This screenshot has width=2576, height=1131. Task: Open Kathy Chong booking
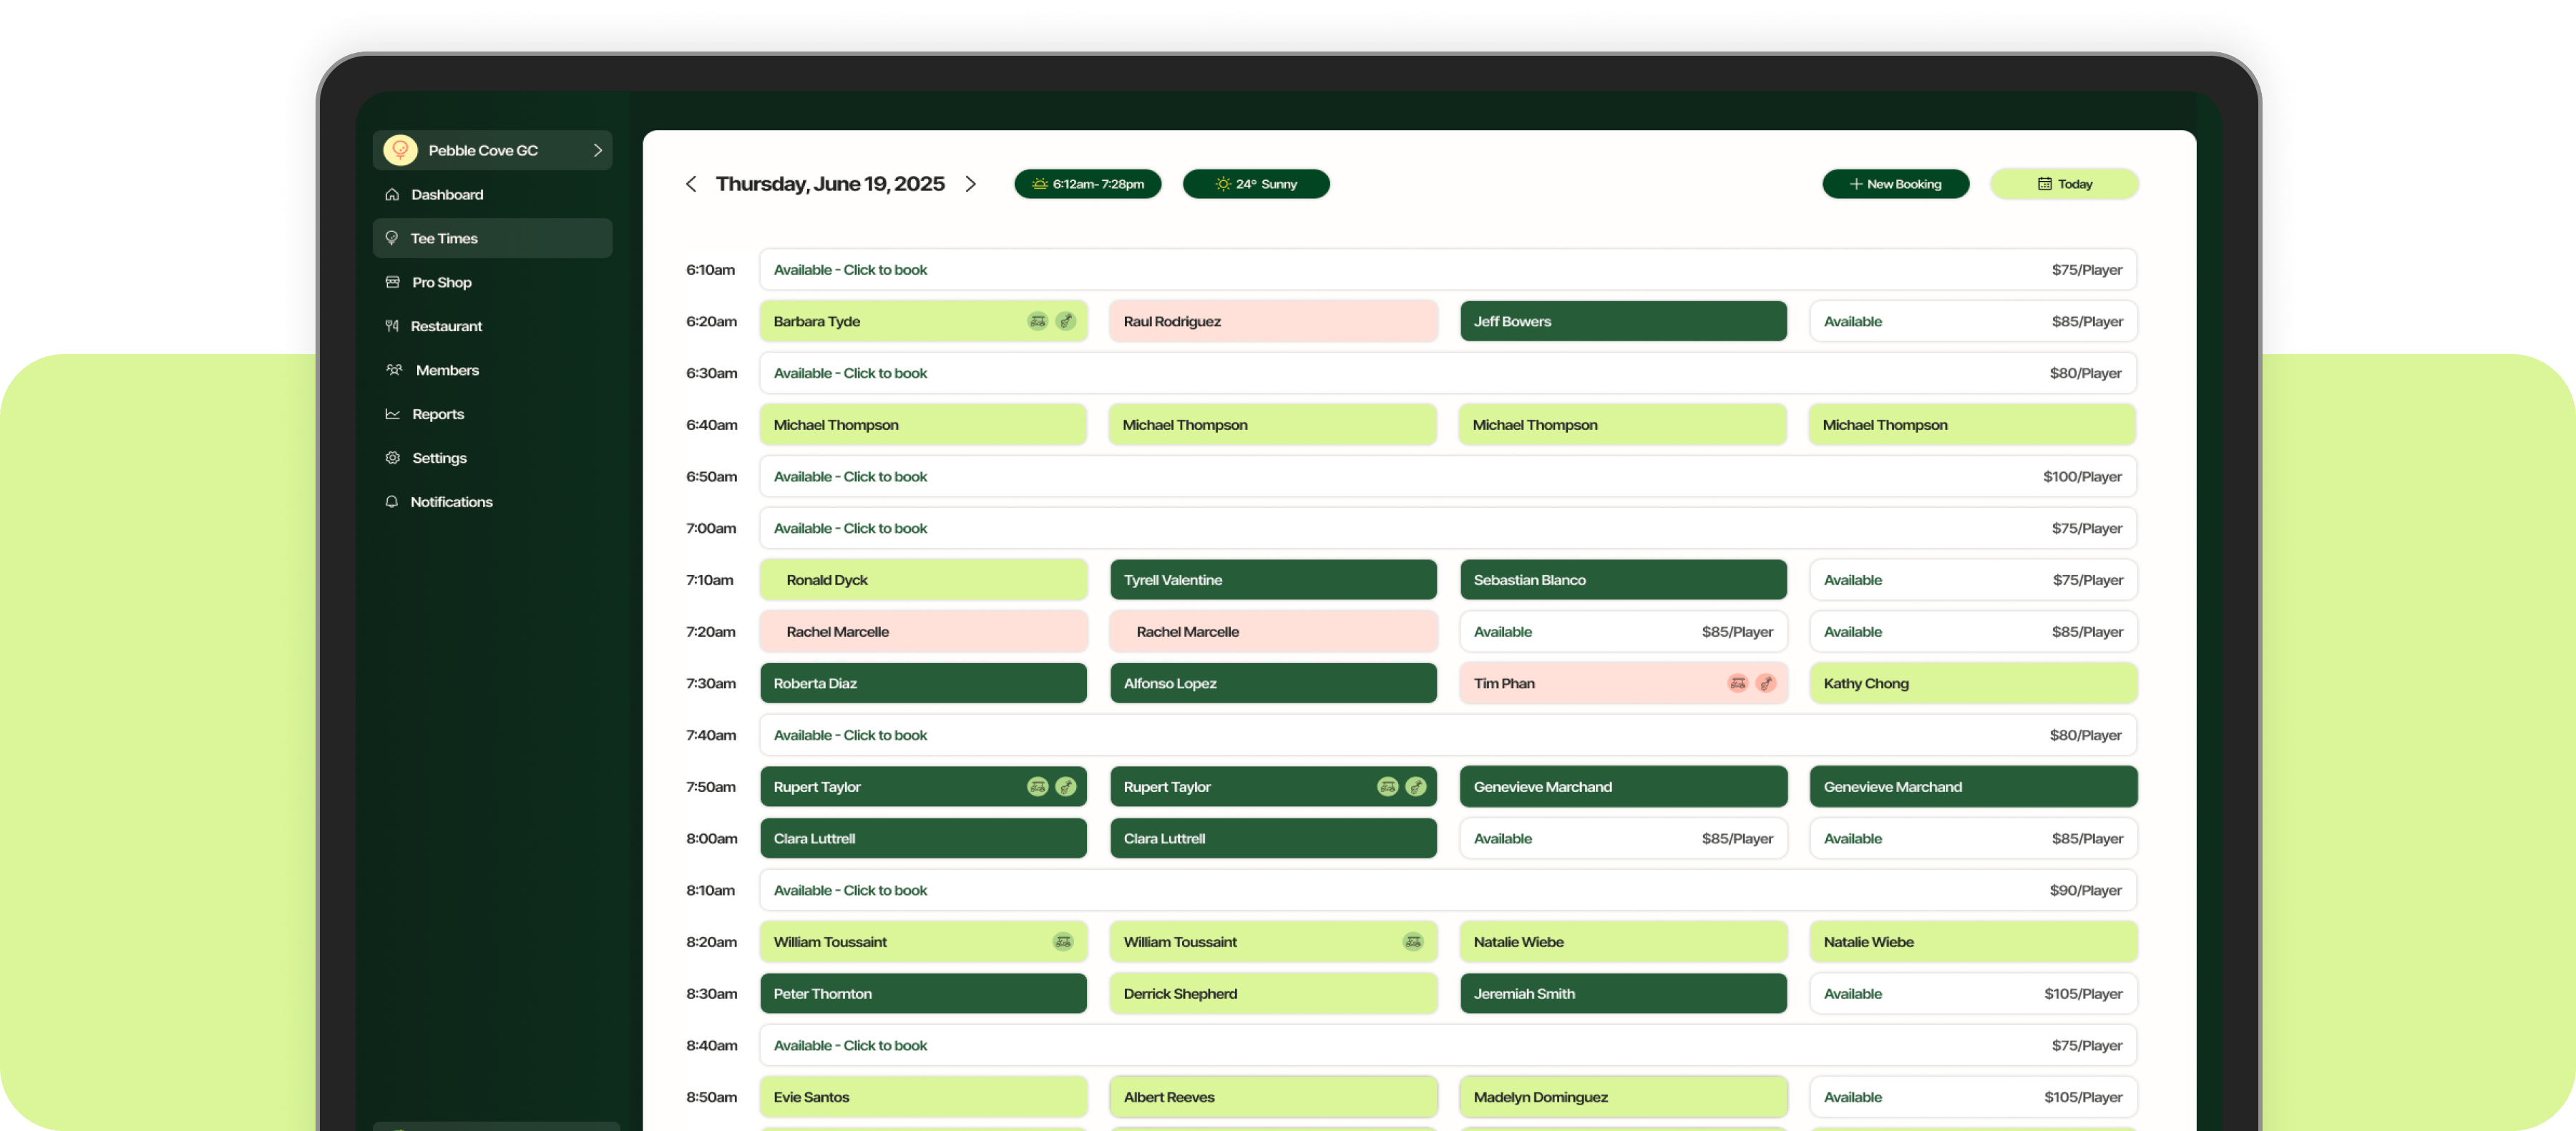[x=1973, y=683]
